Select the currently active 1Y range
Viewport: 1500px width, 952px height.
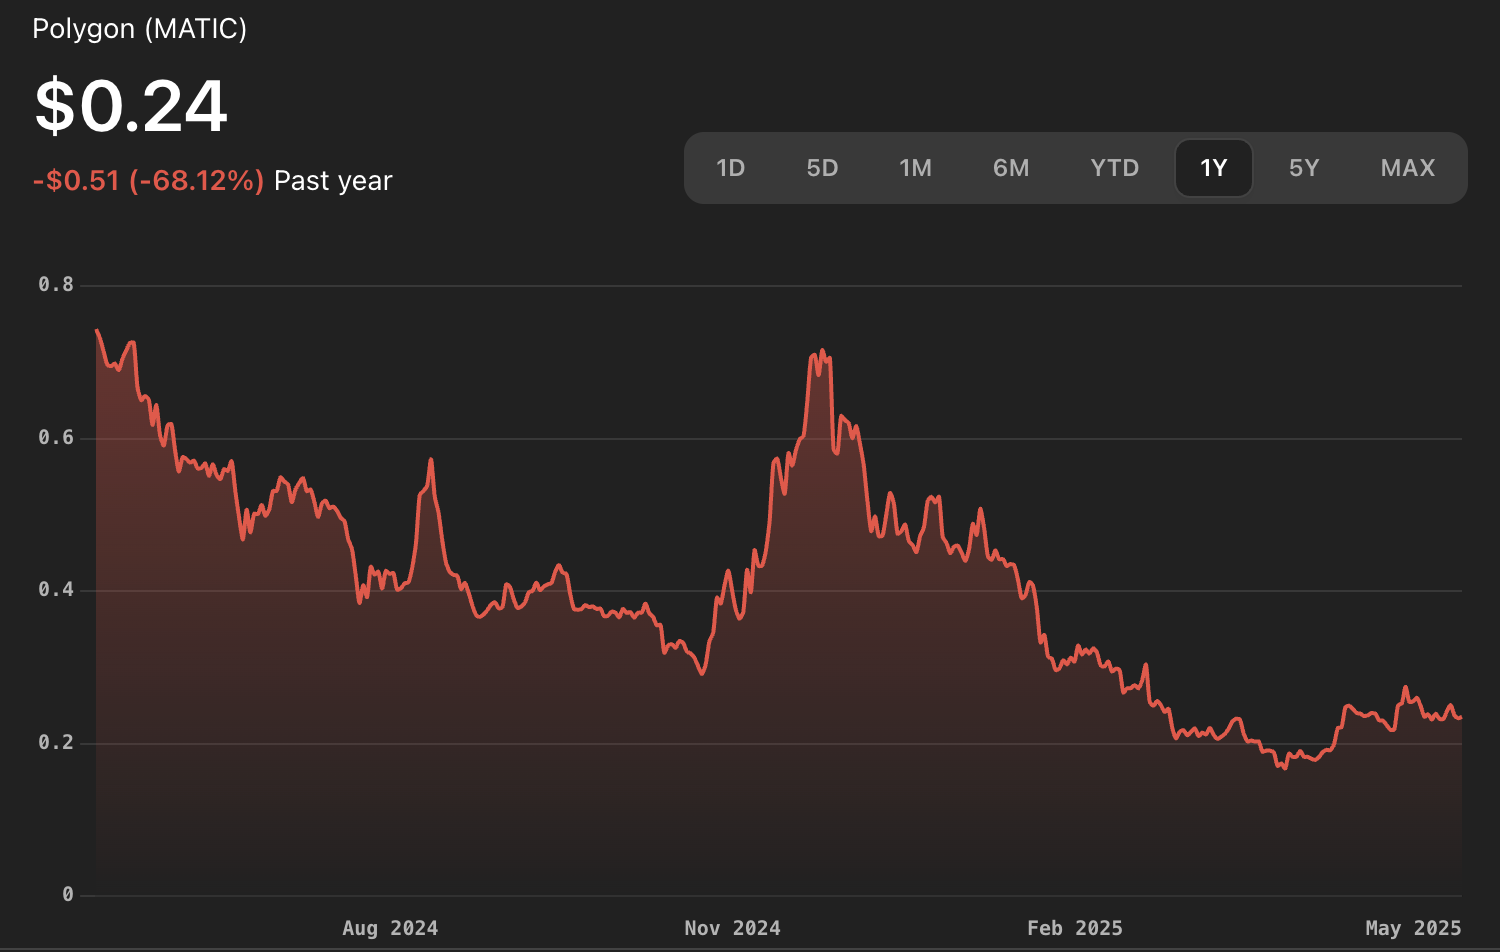tap(1214, 168)
